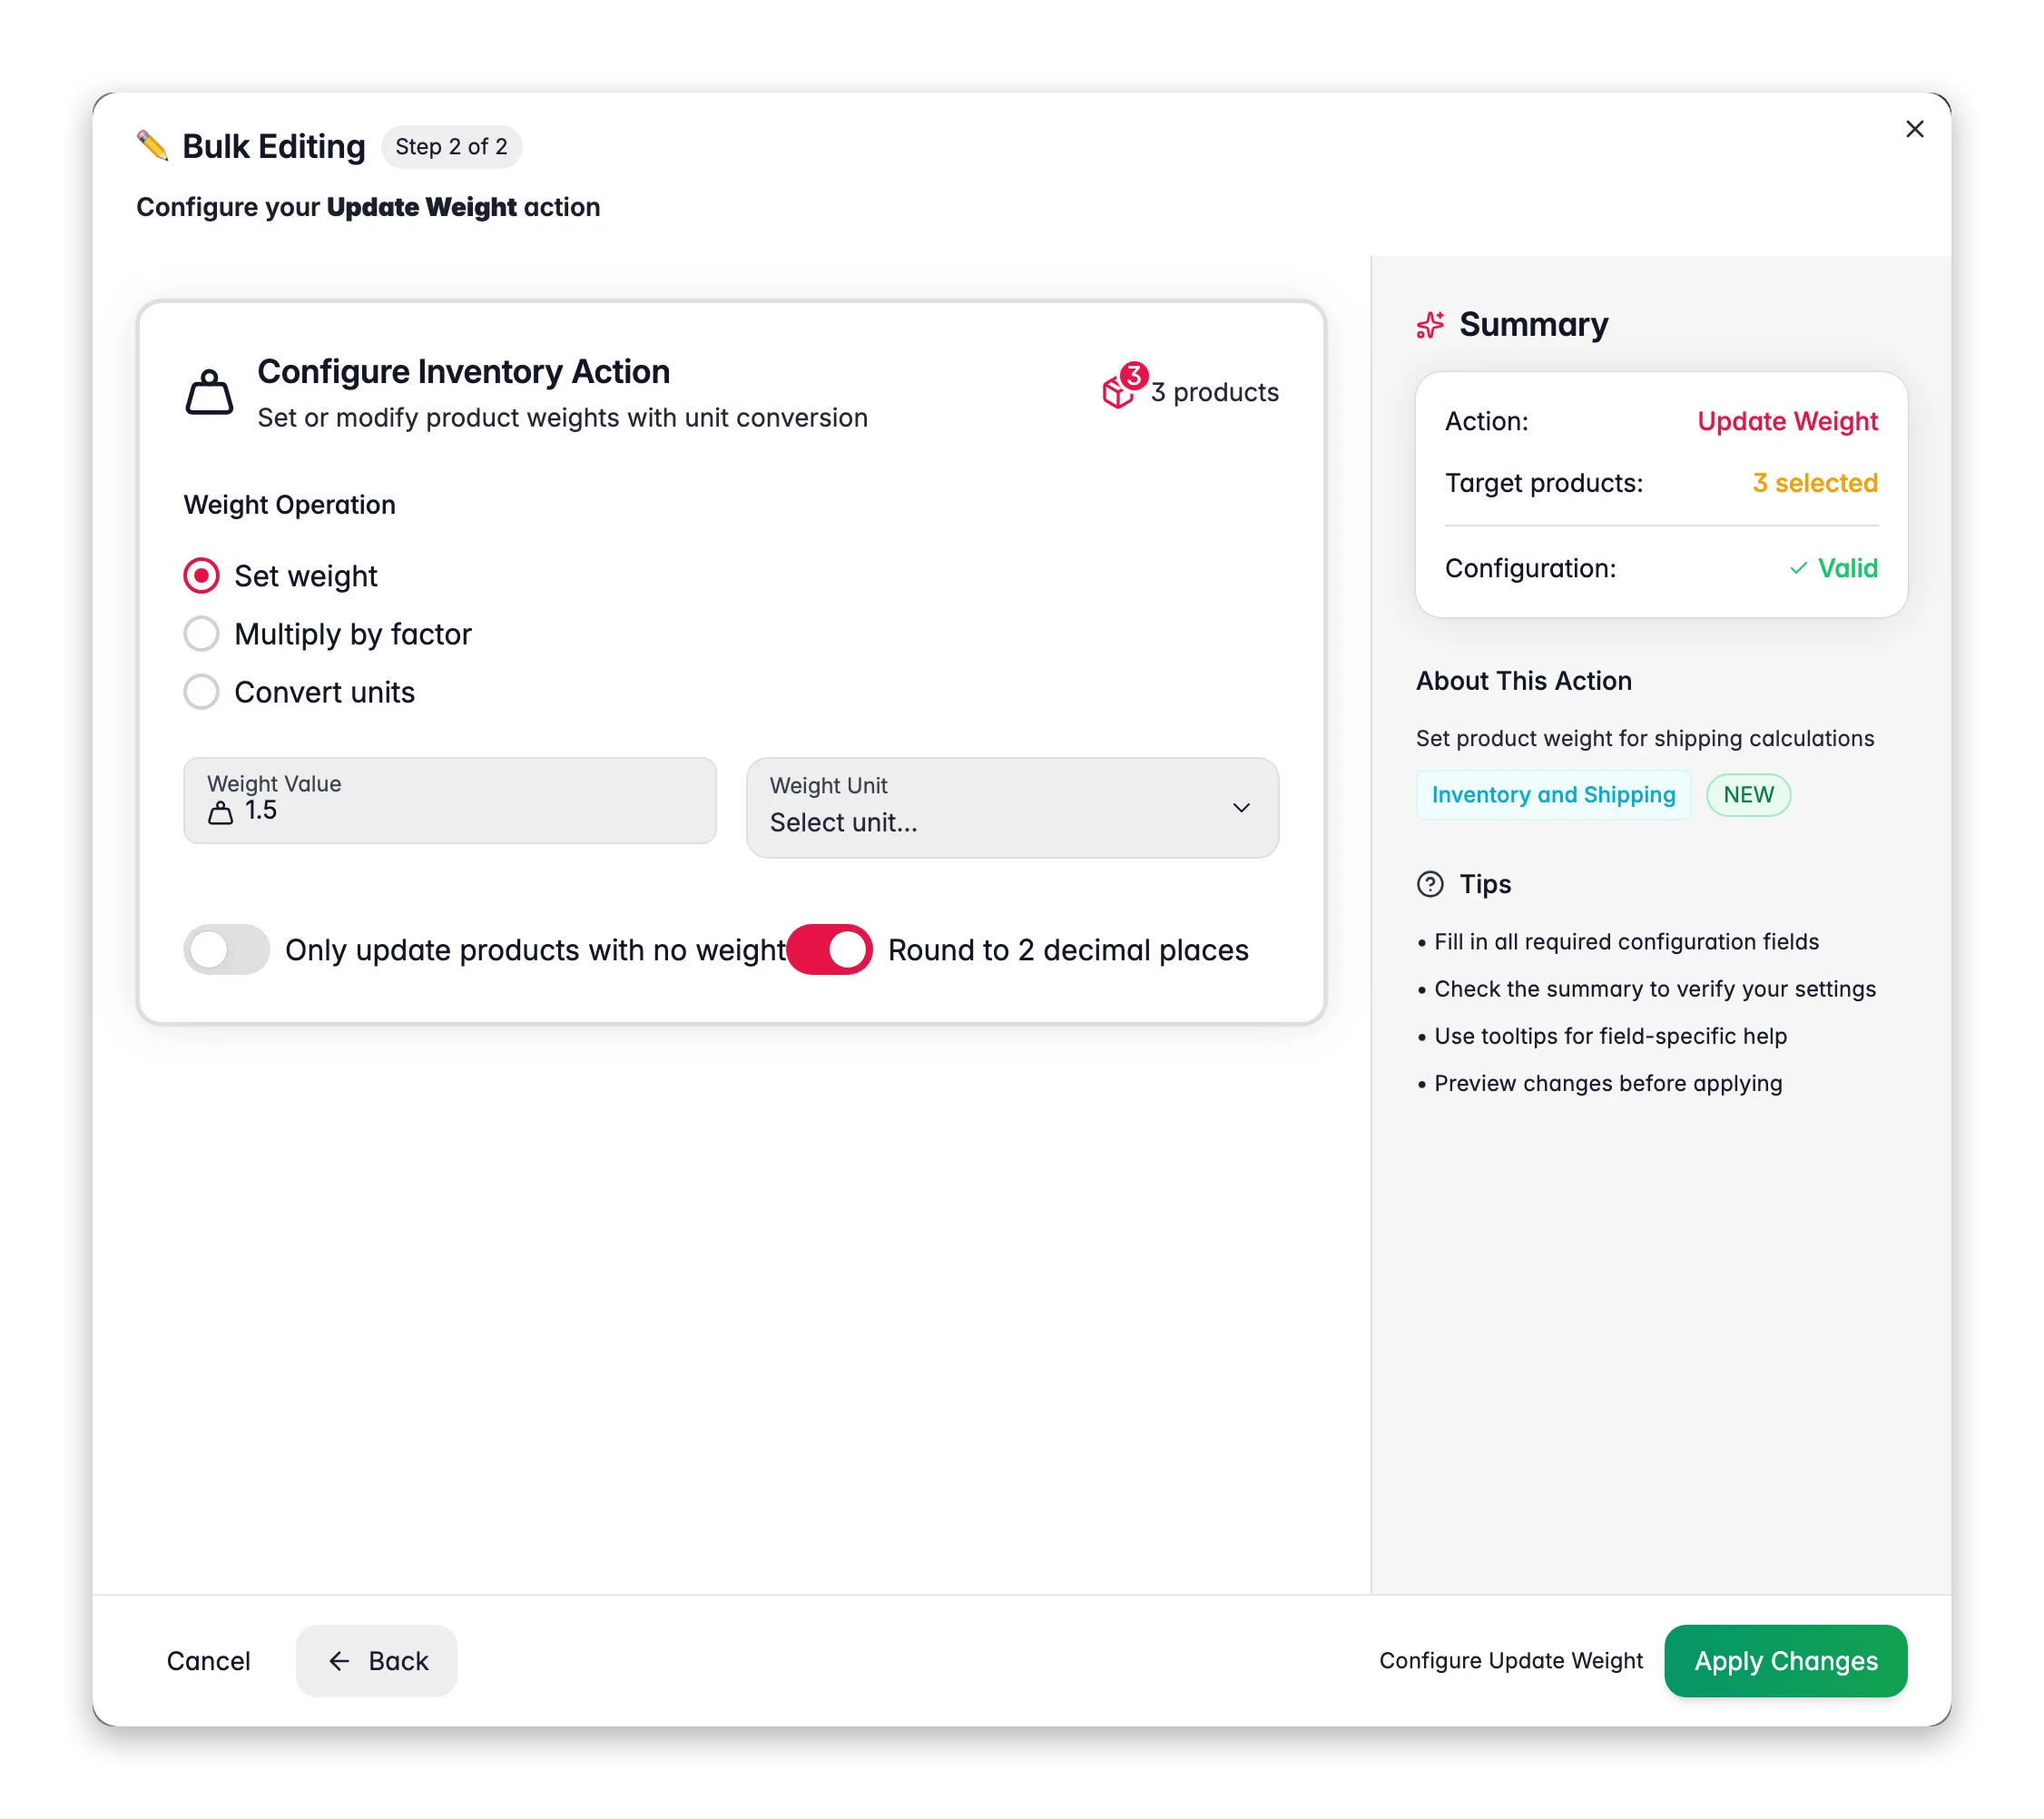Click the 'Configure Inventory Action' title

(463, 372)
